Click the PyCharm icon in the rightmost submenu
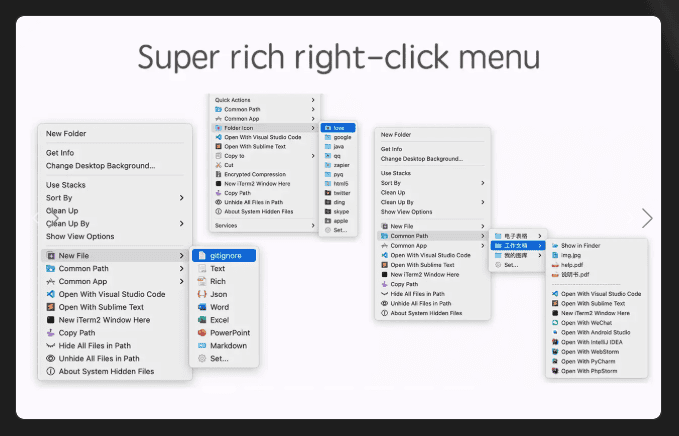 tap(555, 362)
